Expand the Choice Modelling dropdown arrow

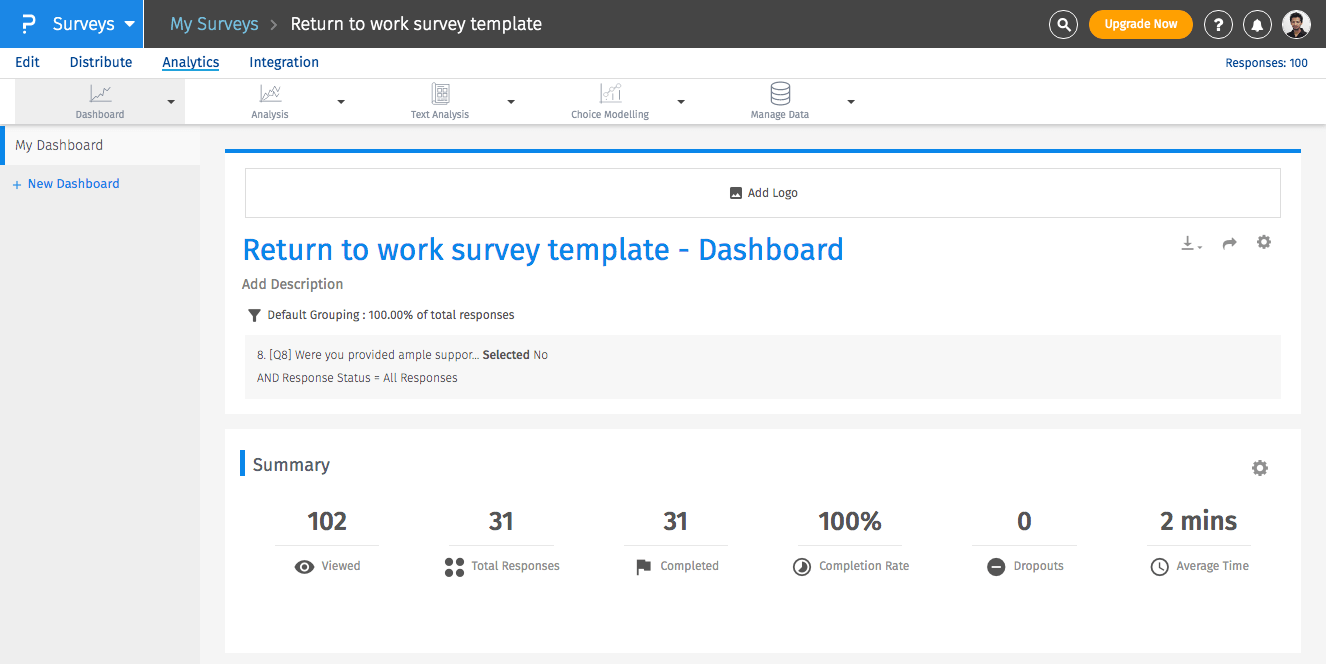click(681, 102)
